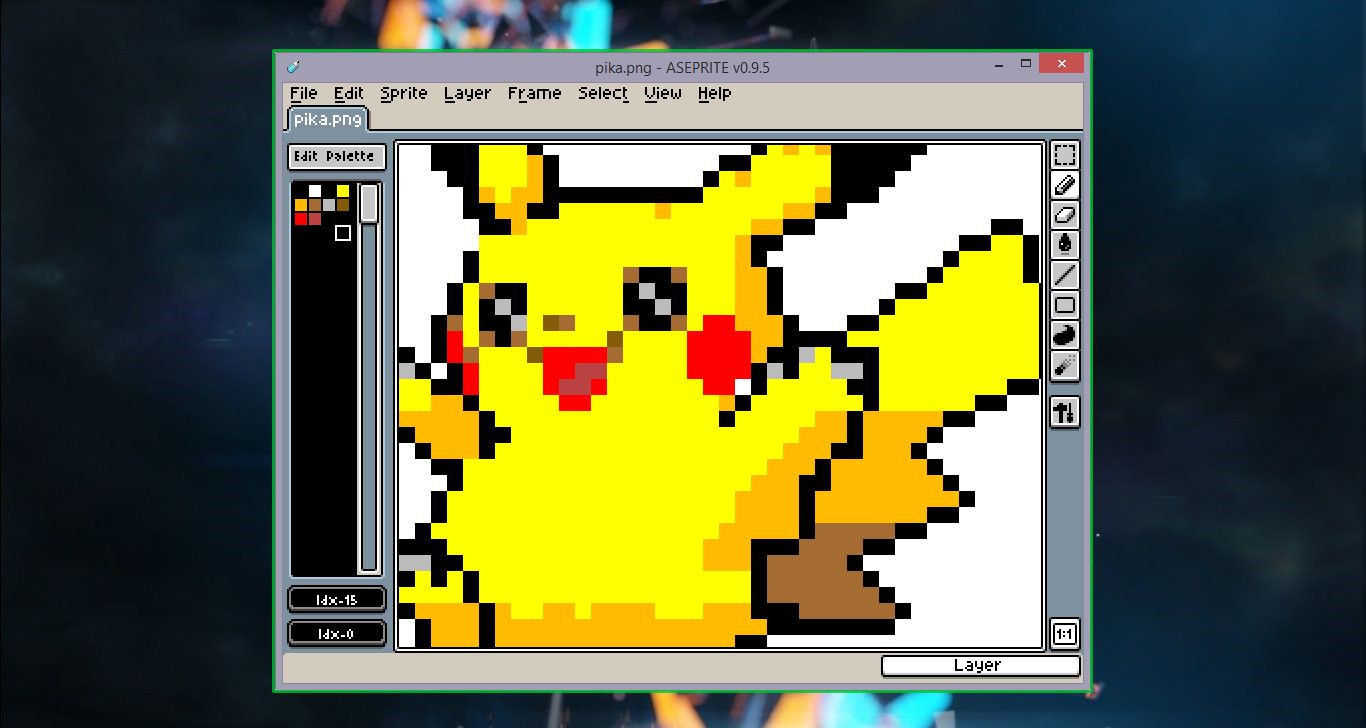Pick the light brown palette swatch
The width and height of the screenshot is (1366, 728).
pos(315,205)
